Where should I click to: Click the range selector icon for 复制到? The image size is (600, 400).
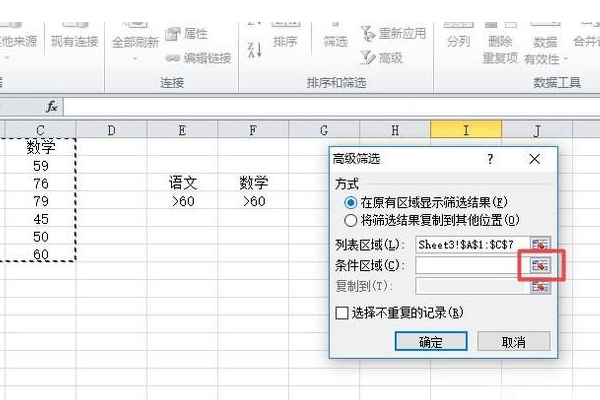[540, 286]
